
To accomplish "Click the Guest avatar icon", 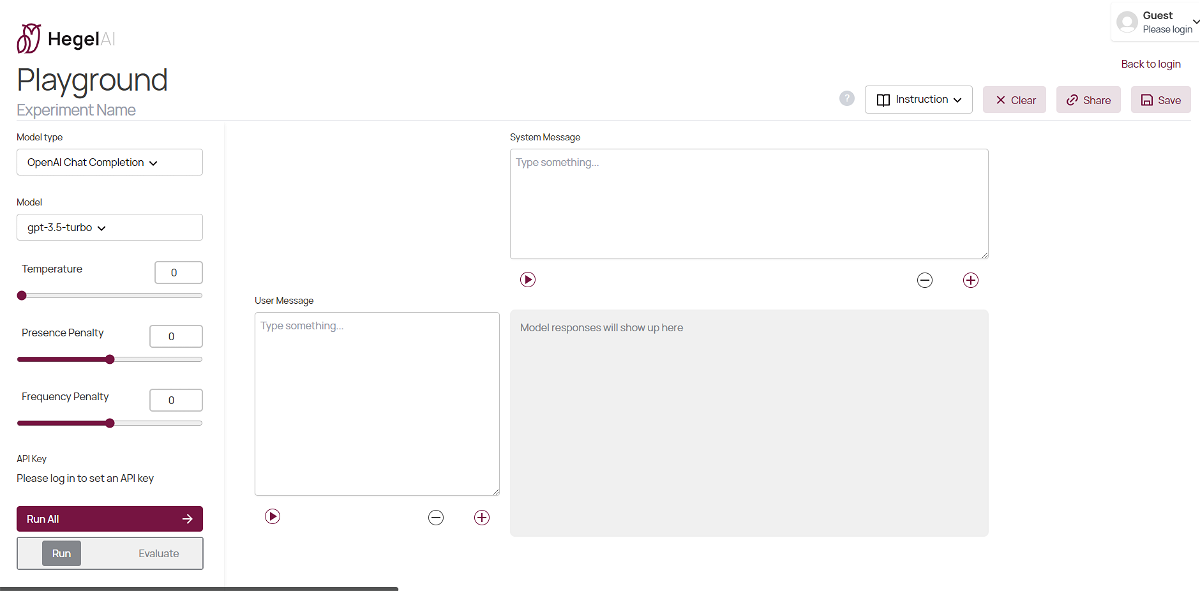I will [1127, 22].
